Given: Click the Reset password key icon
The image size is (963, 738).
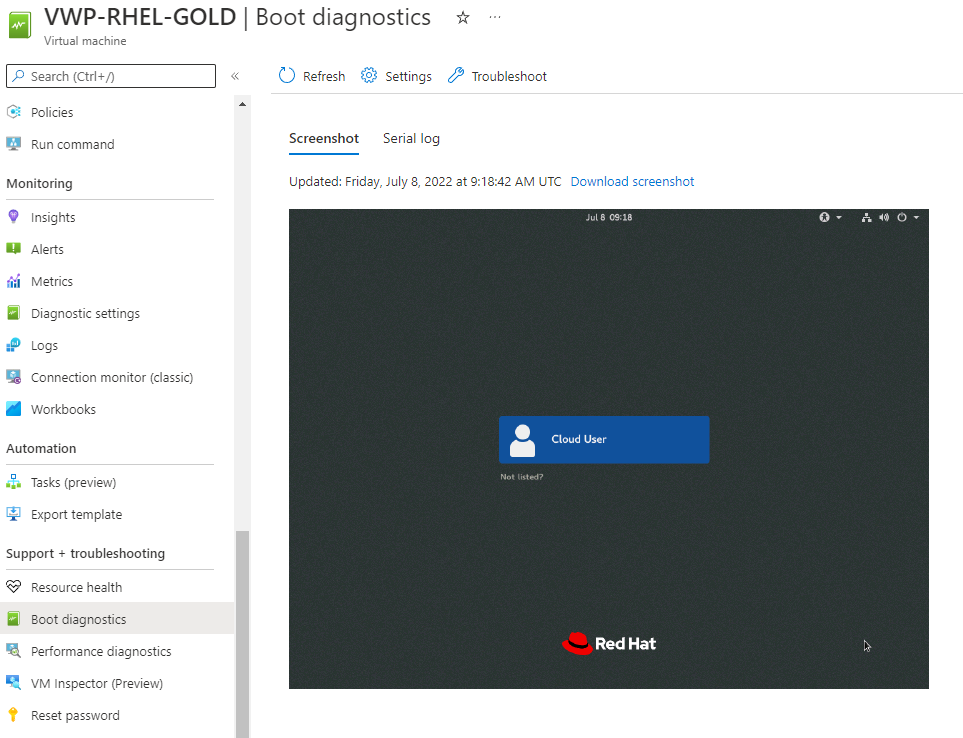Looking at the screenshot, I should click(x=14, y=715).
